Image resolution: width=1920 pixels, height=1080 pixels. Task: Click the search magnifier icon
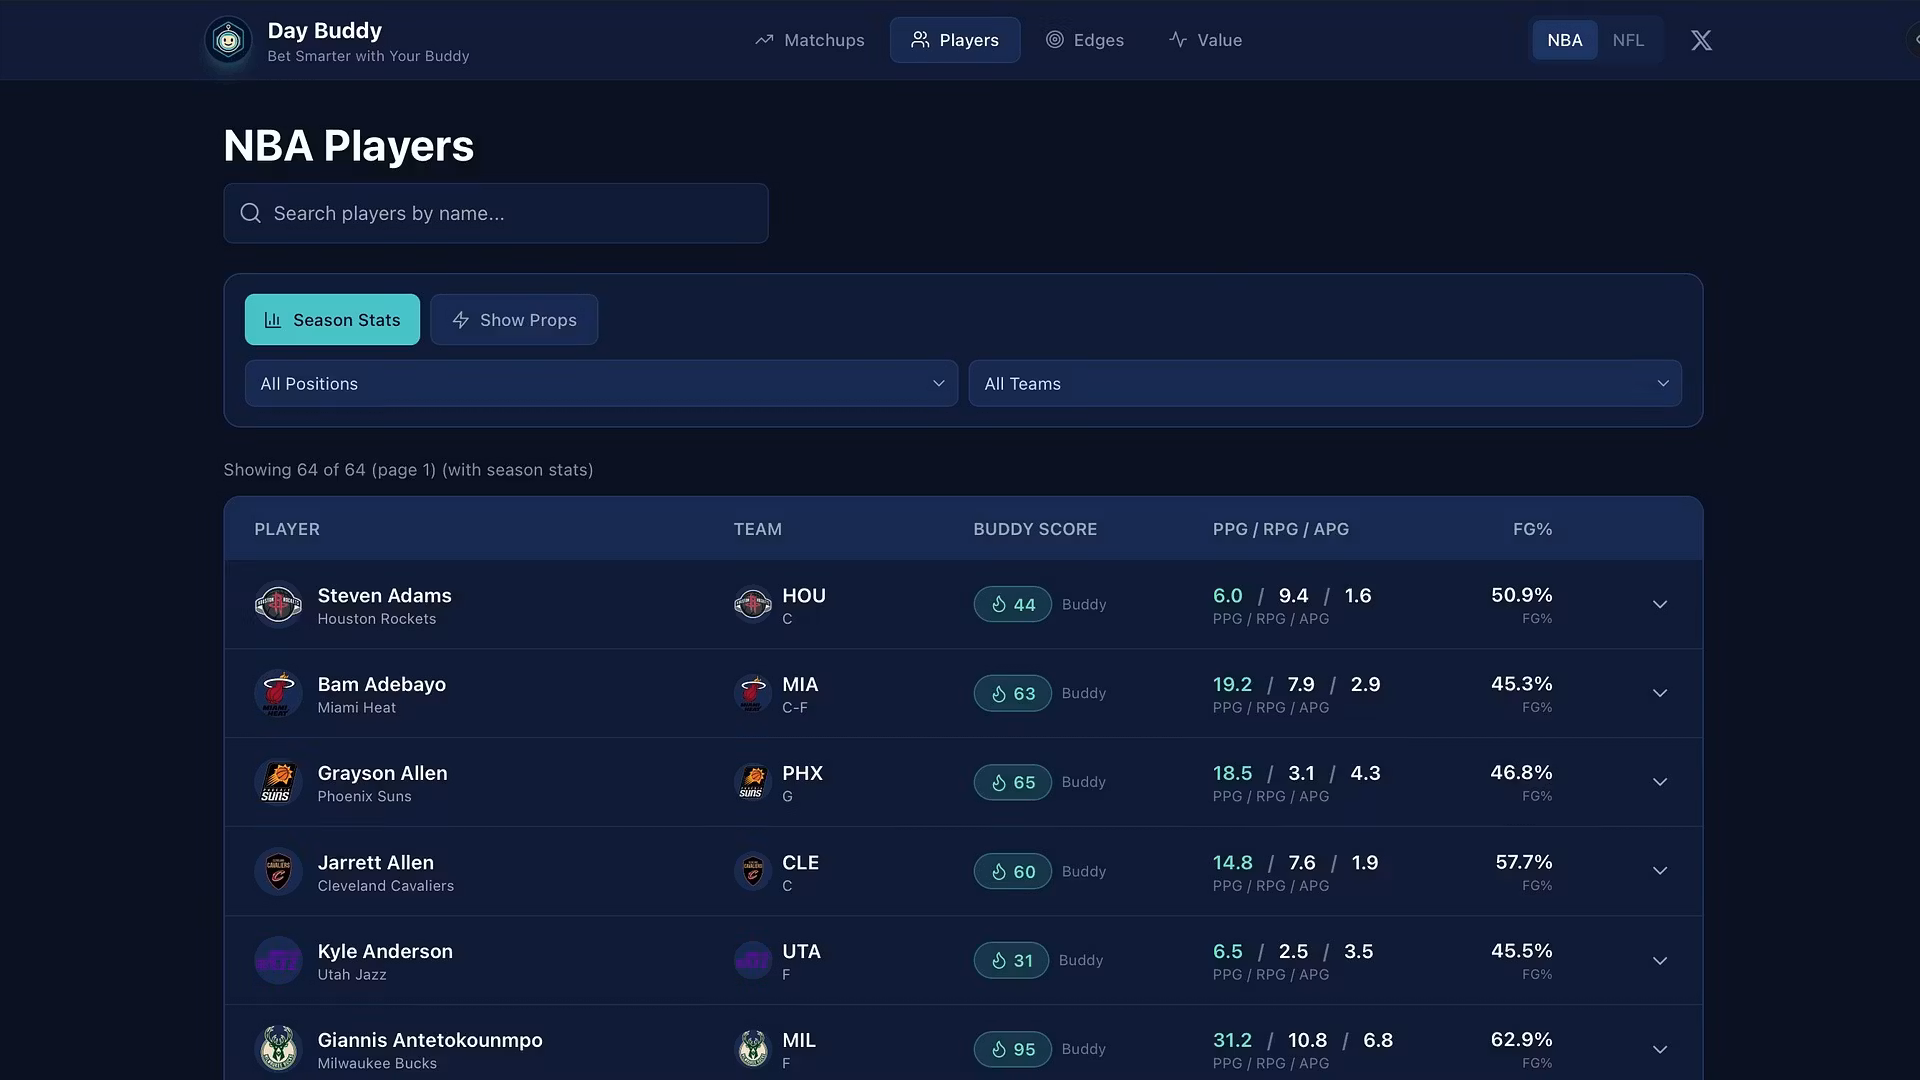251,213
